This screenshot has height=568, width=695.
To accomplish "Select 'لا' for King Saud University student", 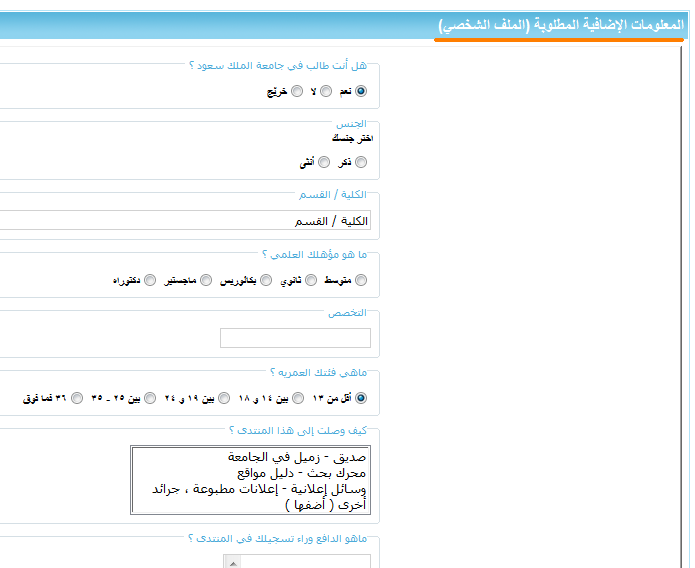I will point(326,91).
